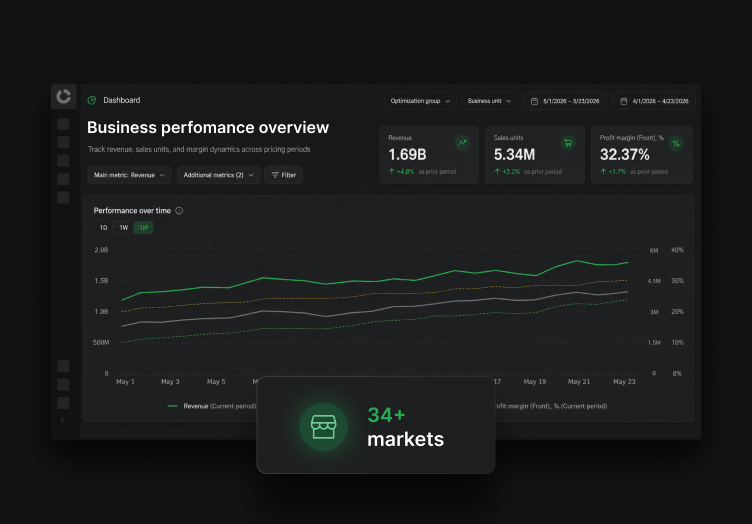Image resolution: width=752 pixels, height=524 pixels.
Task: Toggle the Revenue (Current period) legend item
Action: [x=212, y=406]
